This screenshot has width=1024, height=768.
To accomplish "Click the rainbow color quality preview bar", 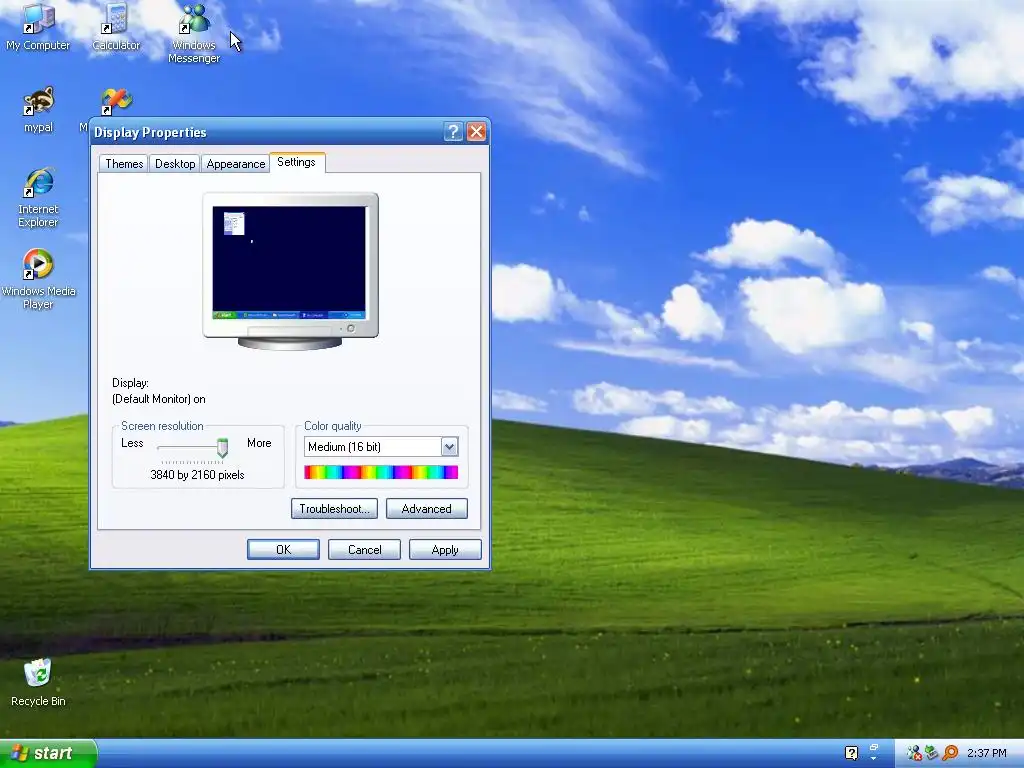I will 381,472.
